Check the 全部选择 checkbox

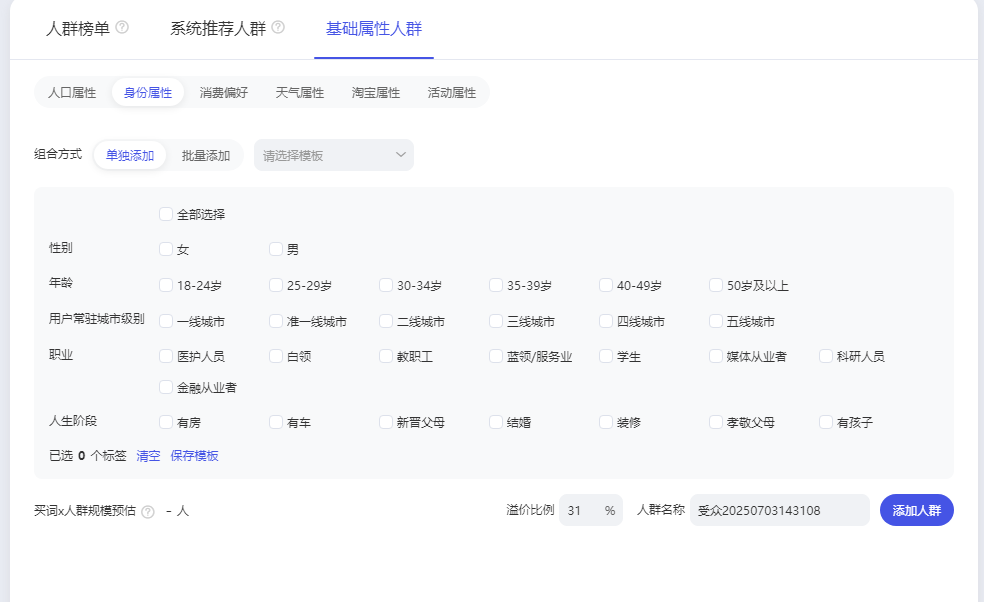(166, 214)
